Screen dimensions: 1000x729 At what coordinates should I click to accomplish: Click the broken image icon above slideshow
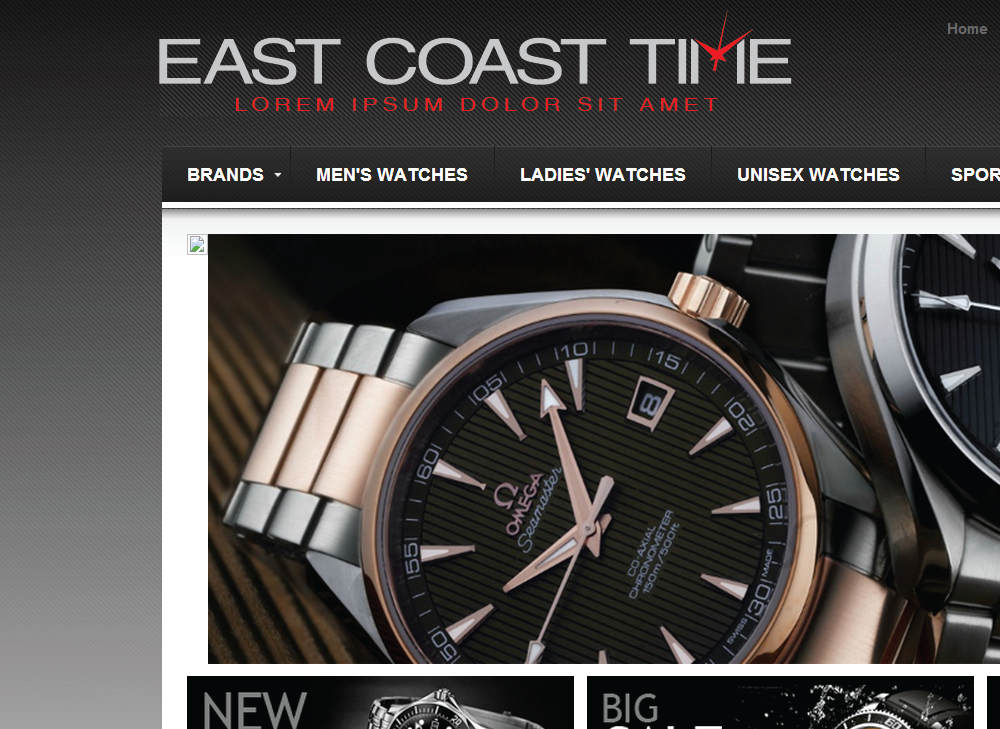[197, 244]
